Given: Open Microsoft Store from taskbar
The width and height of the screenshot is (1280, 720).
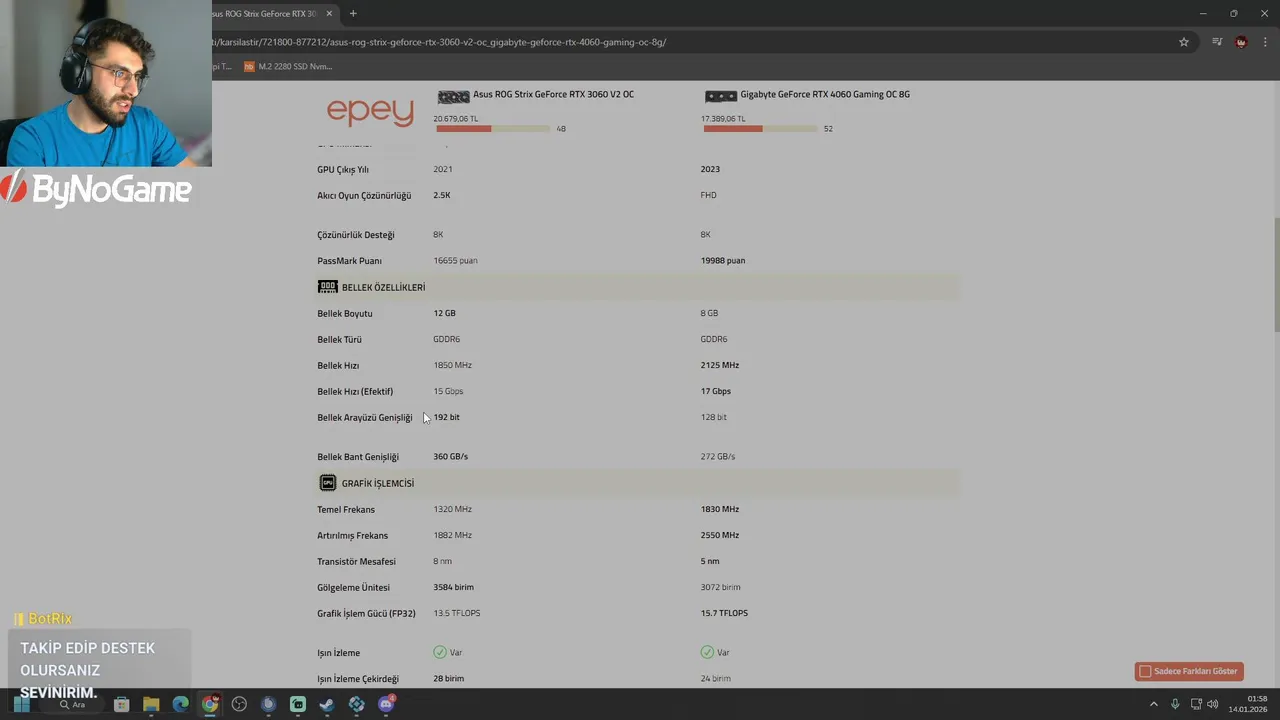Looking at the screenshot, I should click(121, 704).
